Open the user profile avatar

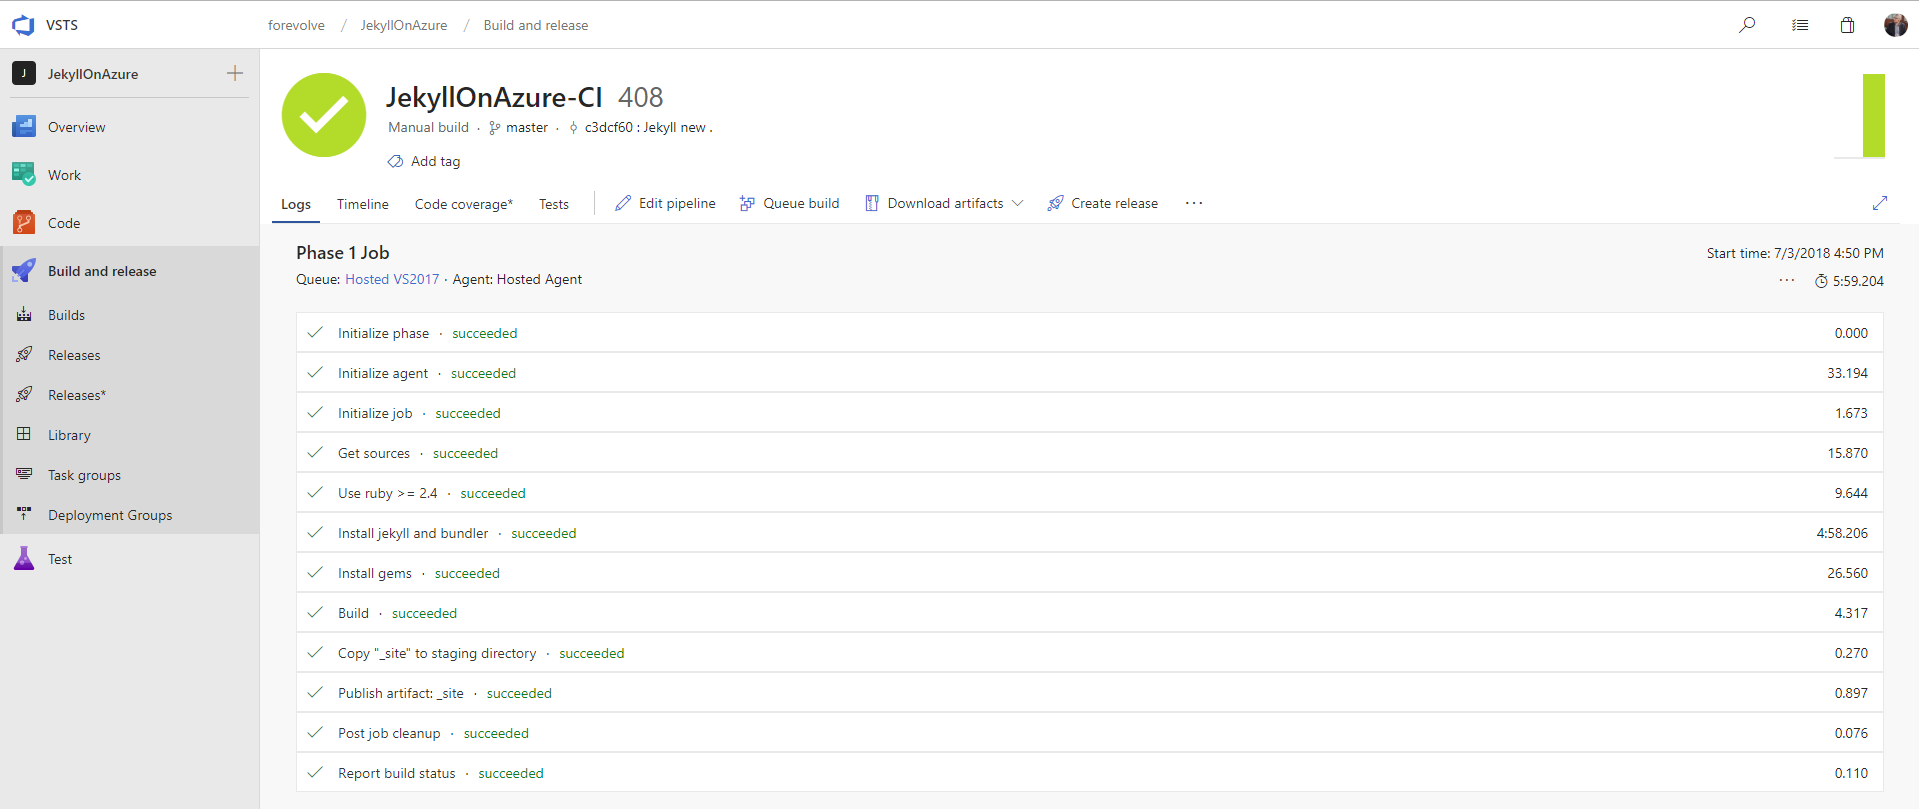(x=1895, y=25)
